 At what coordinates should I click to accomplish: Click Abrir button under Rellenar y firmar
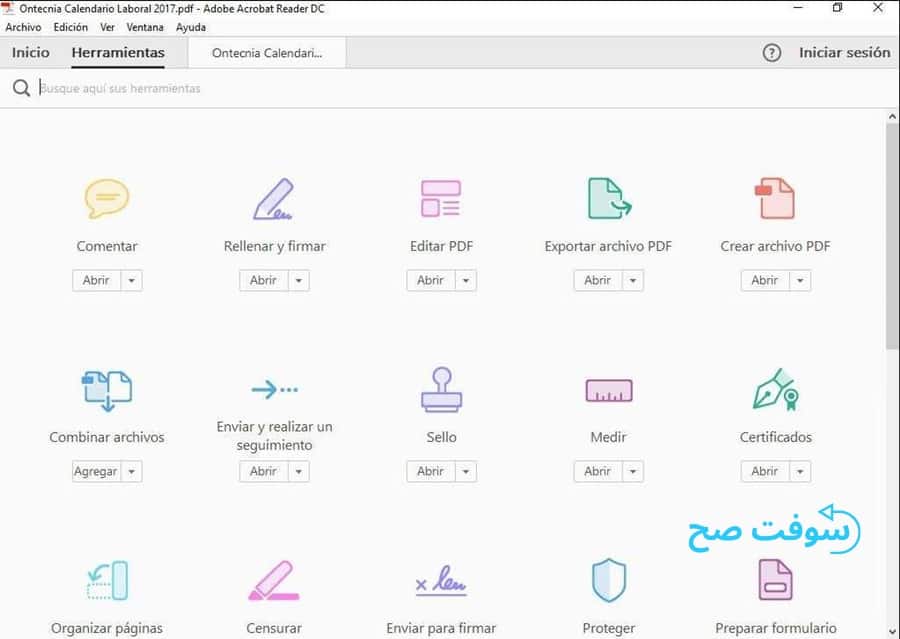coord(263,281)
